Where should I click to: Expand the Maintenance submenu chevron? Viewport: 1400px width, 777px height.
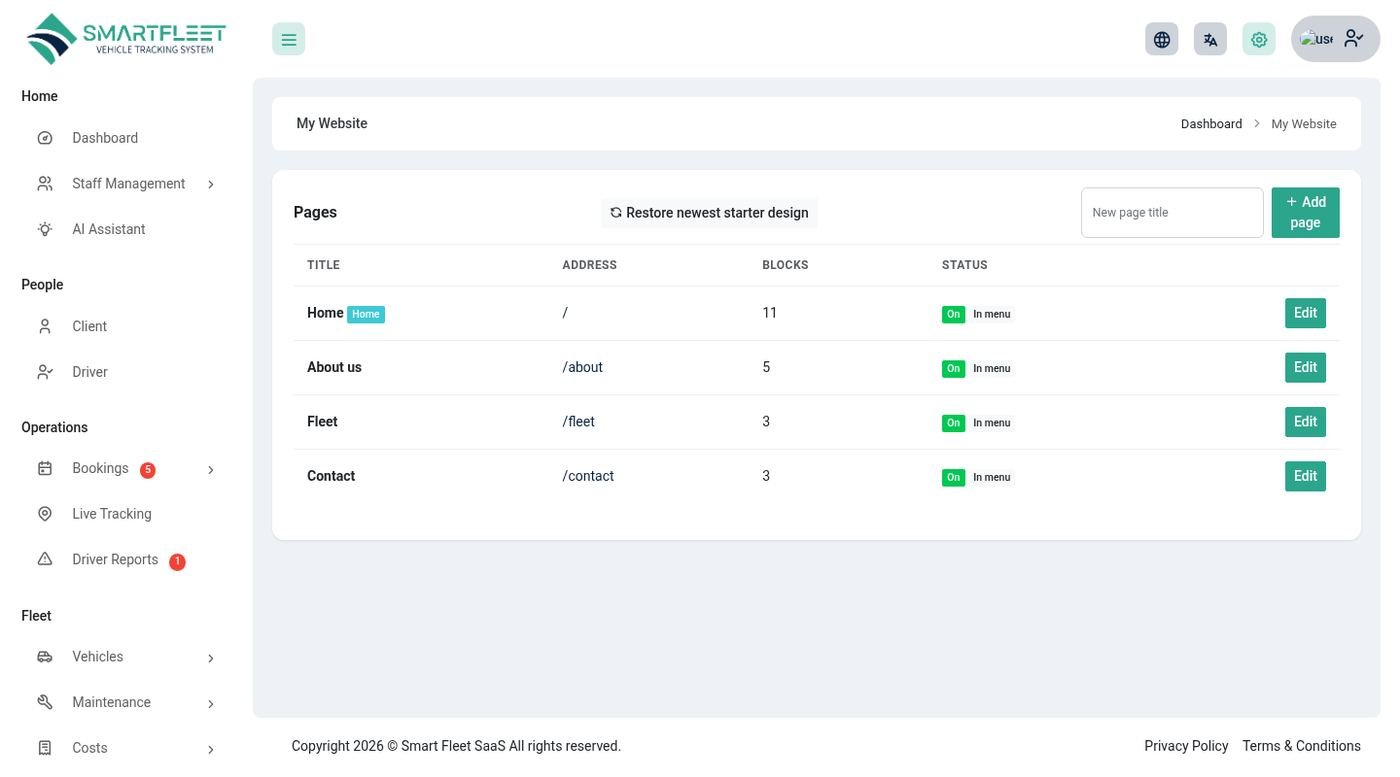210,703
